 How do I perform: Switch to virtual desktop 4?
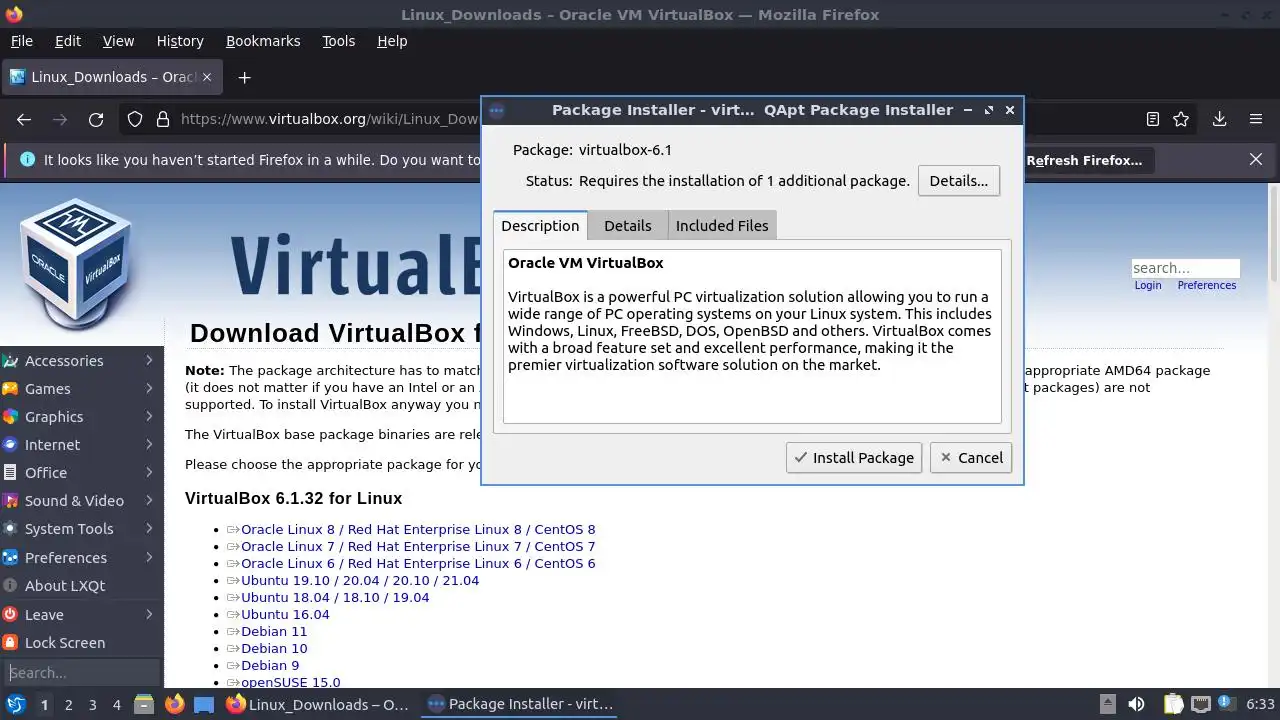pyautogui.click(x=116, y=704)
